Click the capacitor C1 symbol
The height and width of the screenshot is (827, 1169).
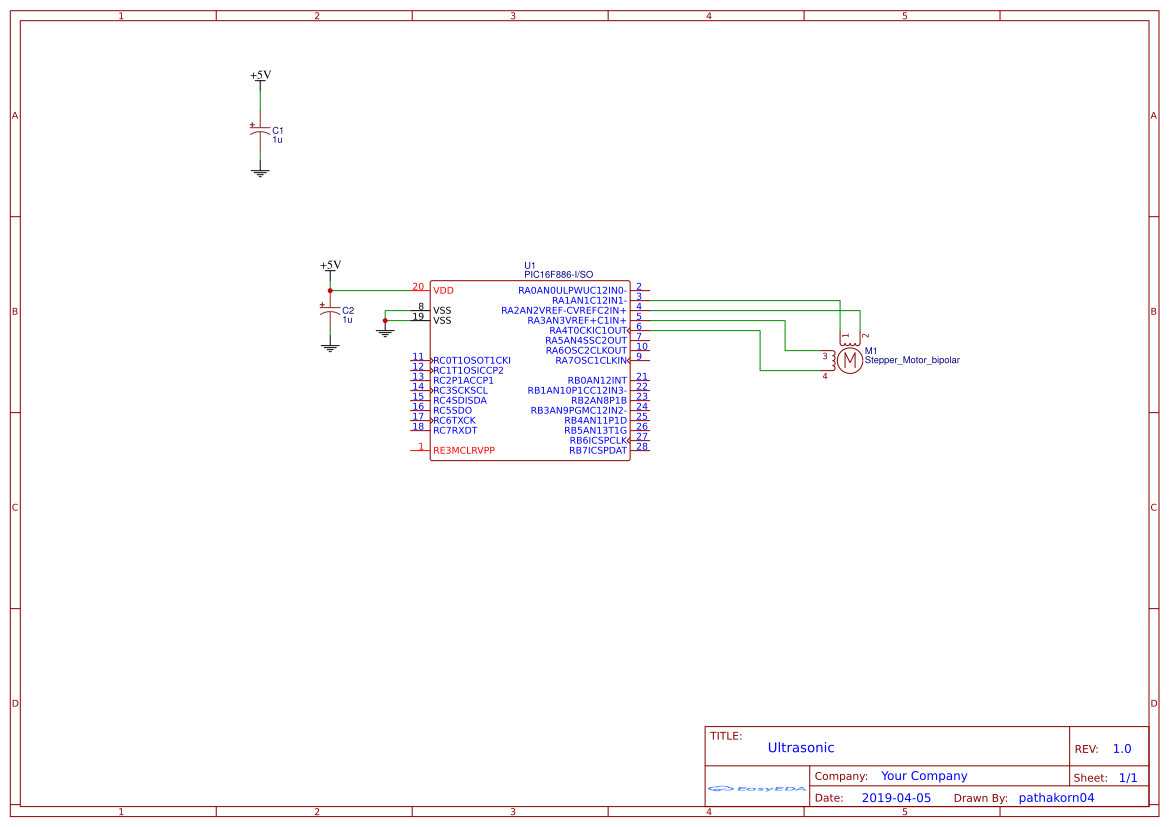click(260, 131)
